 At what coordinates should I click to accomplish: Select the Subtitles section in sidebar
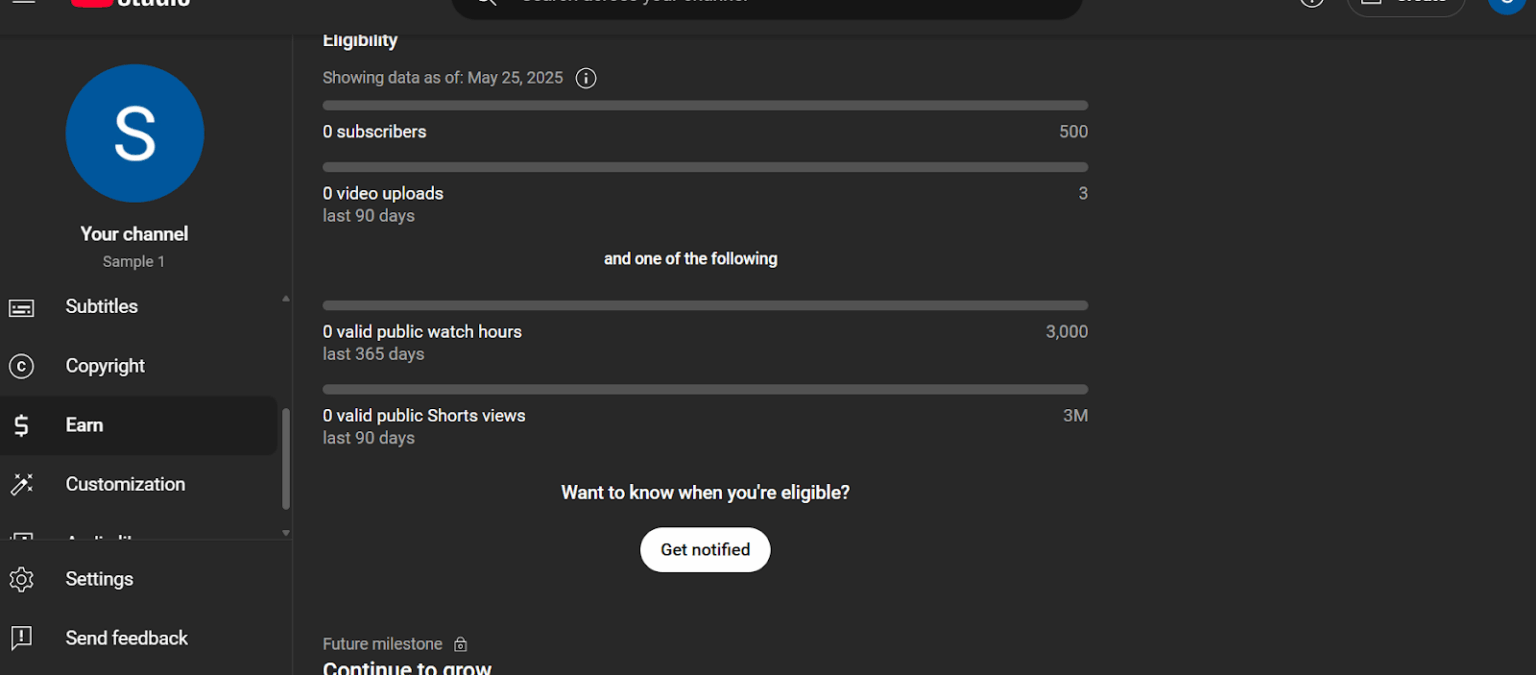click(101, 306)
